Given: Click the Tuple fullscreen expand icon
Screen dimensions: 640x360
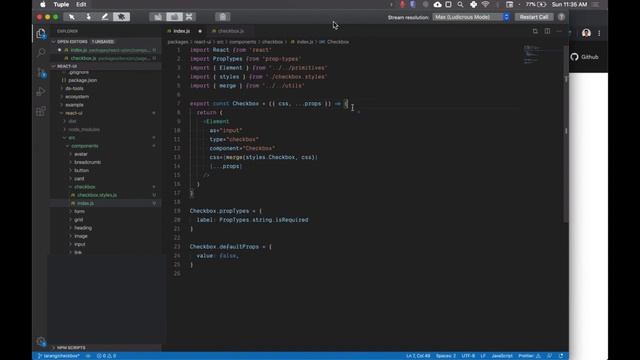Looking at the screenshot, I should [189, 17].
